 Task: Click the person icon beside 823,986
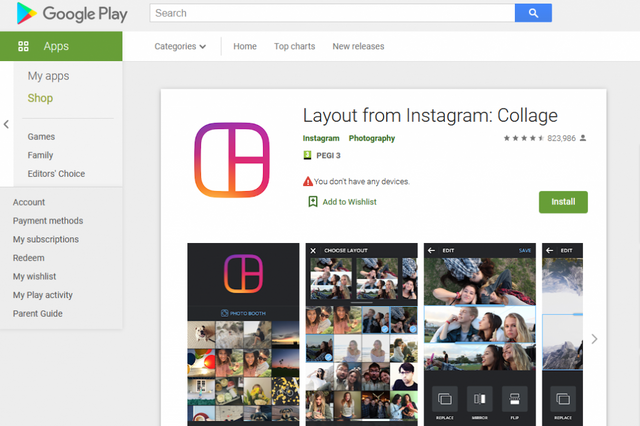(x=583, y=138)
